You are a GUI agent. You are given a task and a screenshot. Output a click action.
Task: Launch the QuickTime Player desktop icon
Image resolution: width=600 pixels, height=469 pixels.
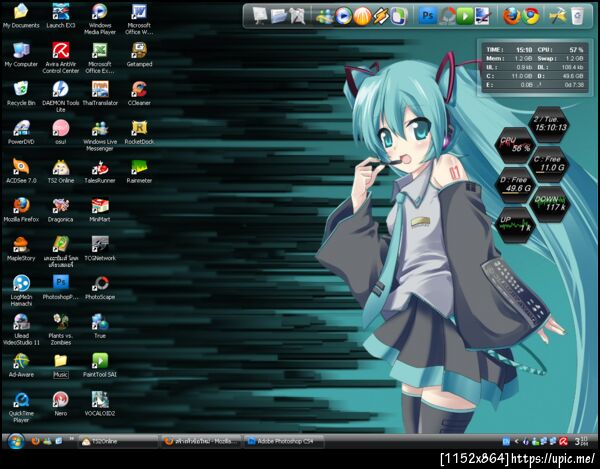[21, 407]
